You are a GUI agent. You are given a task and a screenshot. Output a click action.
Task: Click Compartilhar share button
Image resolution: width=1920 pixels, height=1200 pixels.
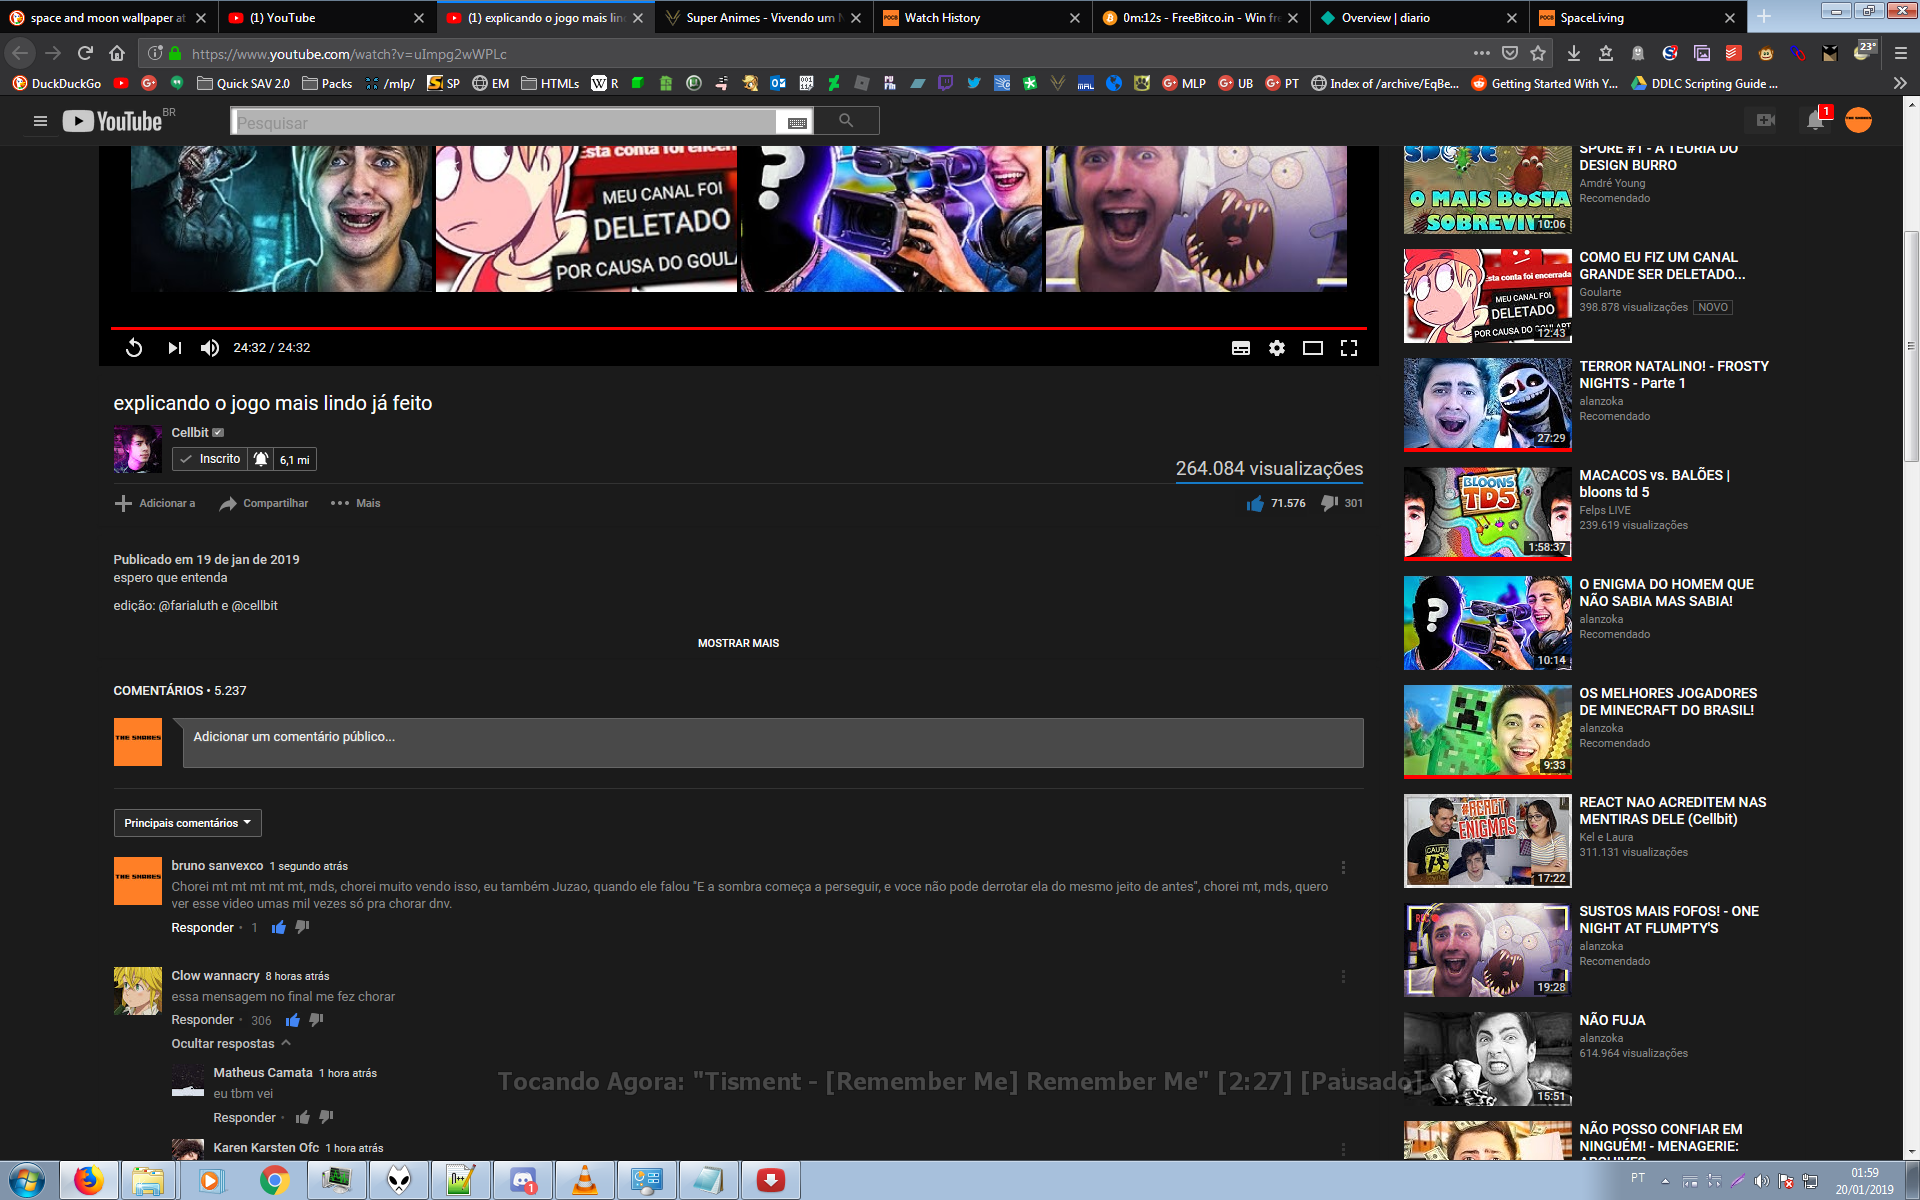264,503
